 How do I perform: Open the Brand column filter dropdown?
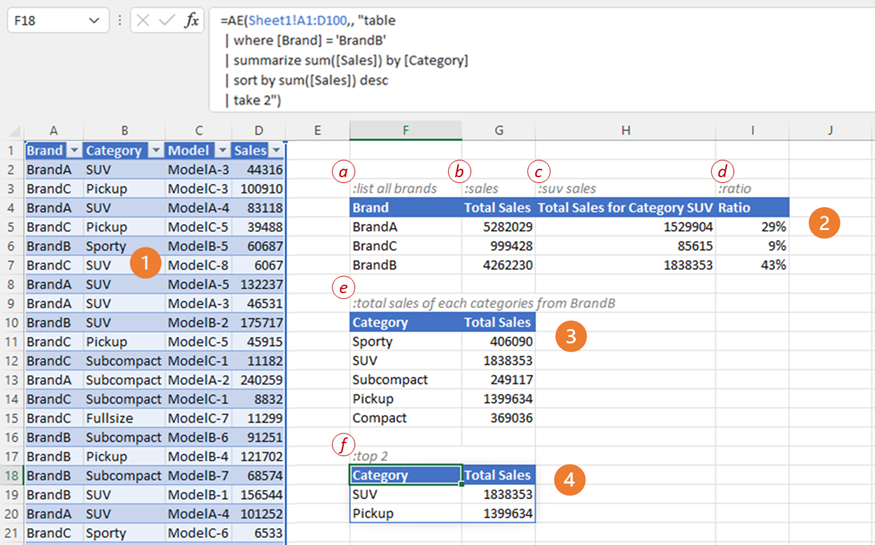[73, 151]
